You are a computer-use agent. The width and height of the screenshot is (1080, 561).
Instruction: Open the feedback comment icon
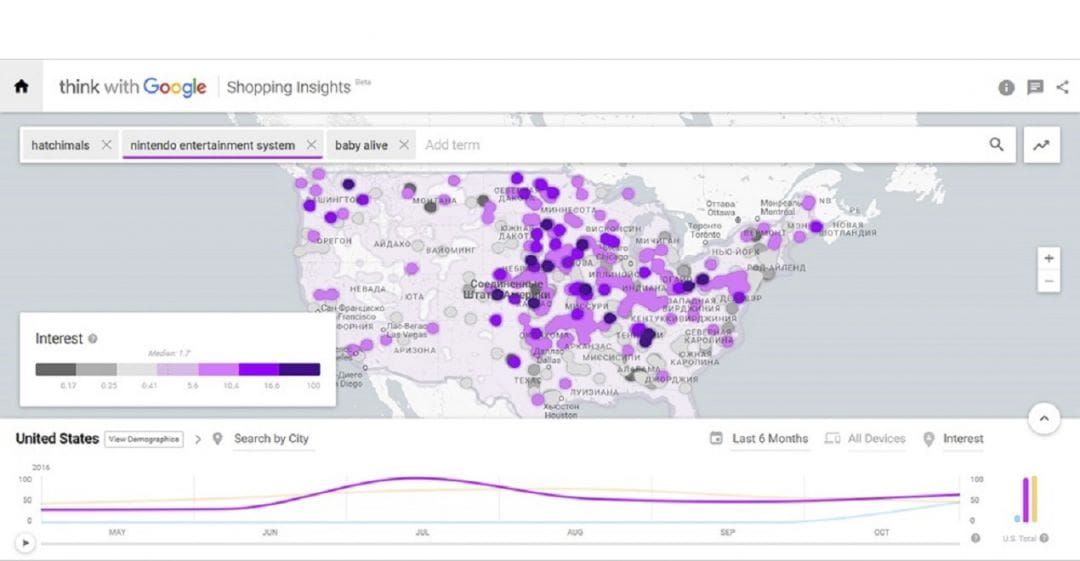pos(1035,88)
